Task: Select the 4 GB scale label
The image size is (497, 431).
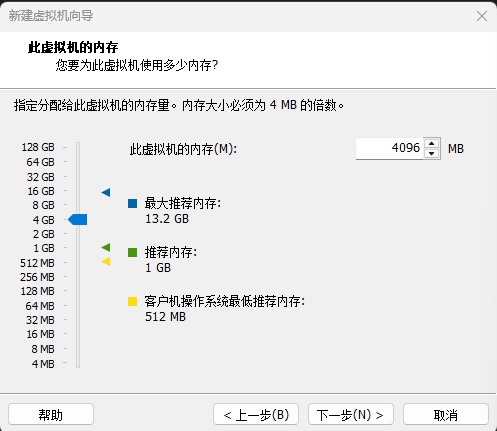Action: pos(43,220)
